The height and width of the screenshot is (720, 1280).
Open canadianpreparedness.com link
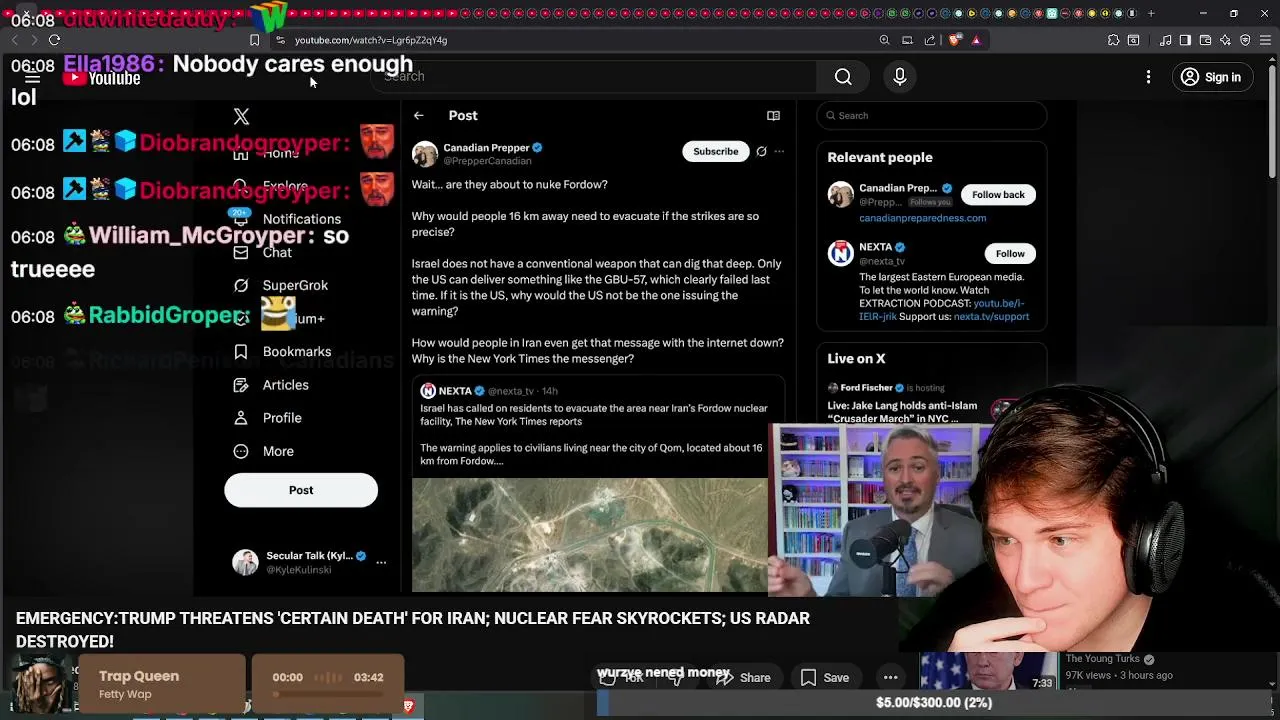coord(922,218)
